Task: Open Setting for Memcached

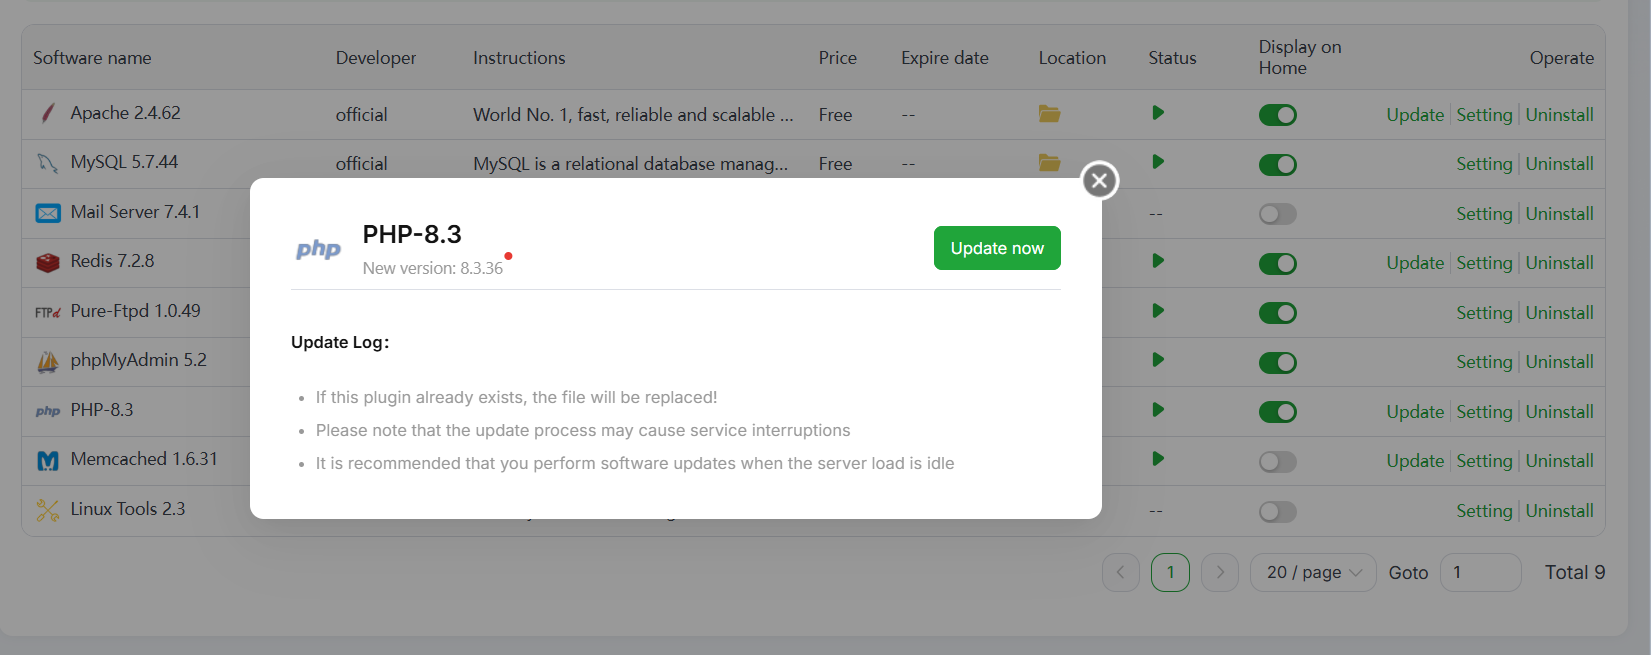Action: [1484, 461]
